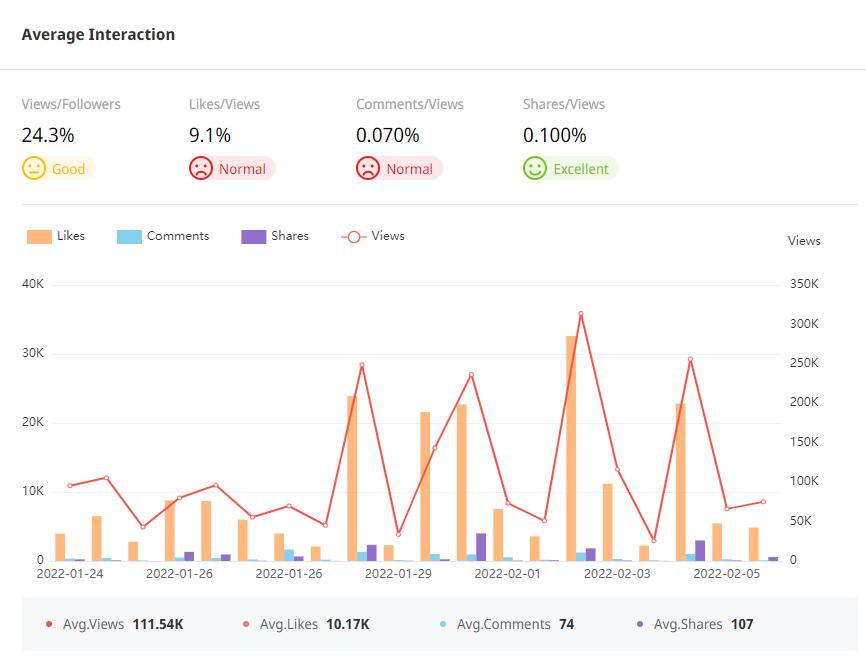Click the 2022-01-24 x-axis date label
This screenshot has width=866, height=668.
pos(69,574)
